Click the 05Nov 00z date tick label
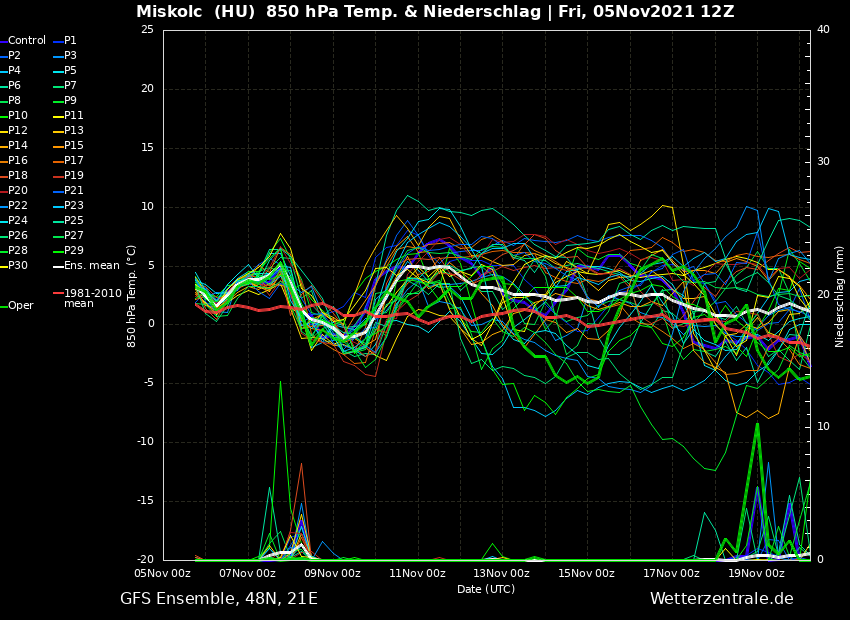The image size is (850, 620). coord(163,574)
